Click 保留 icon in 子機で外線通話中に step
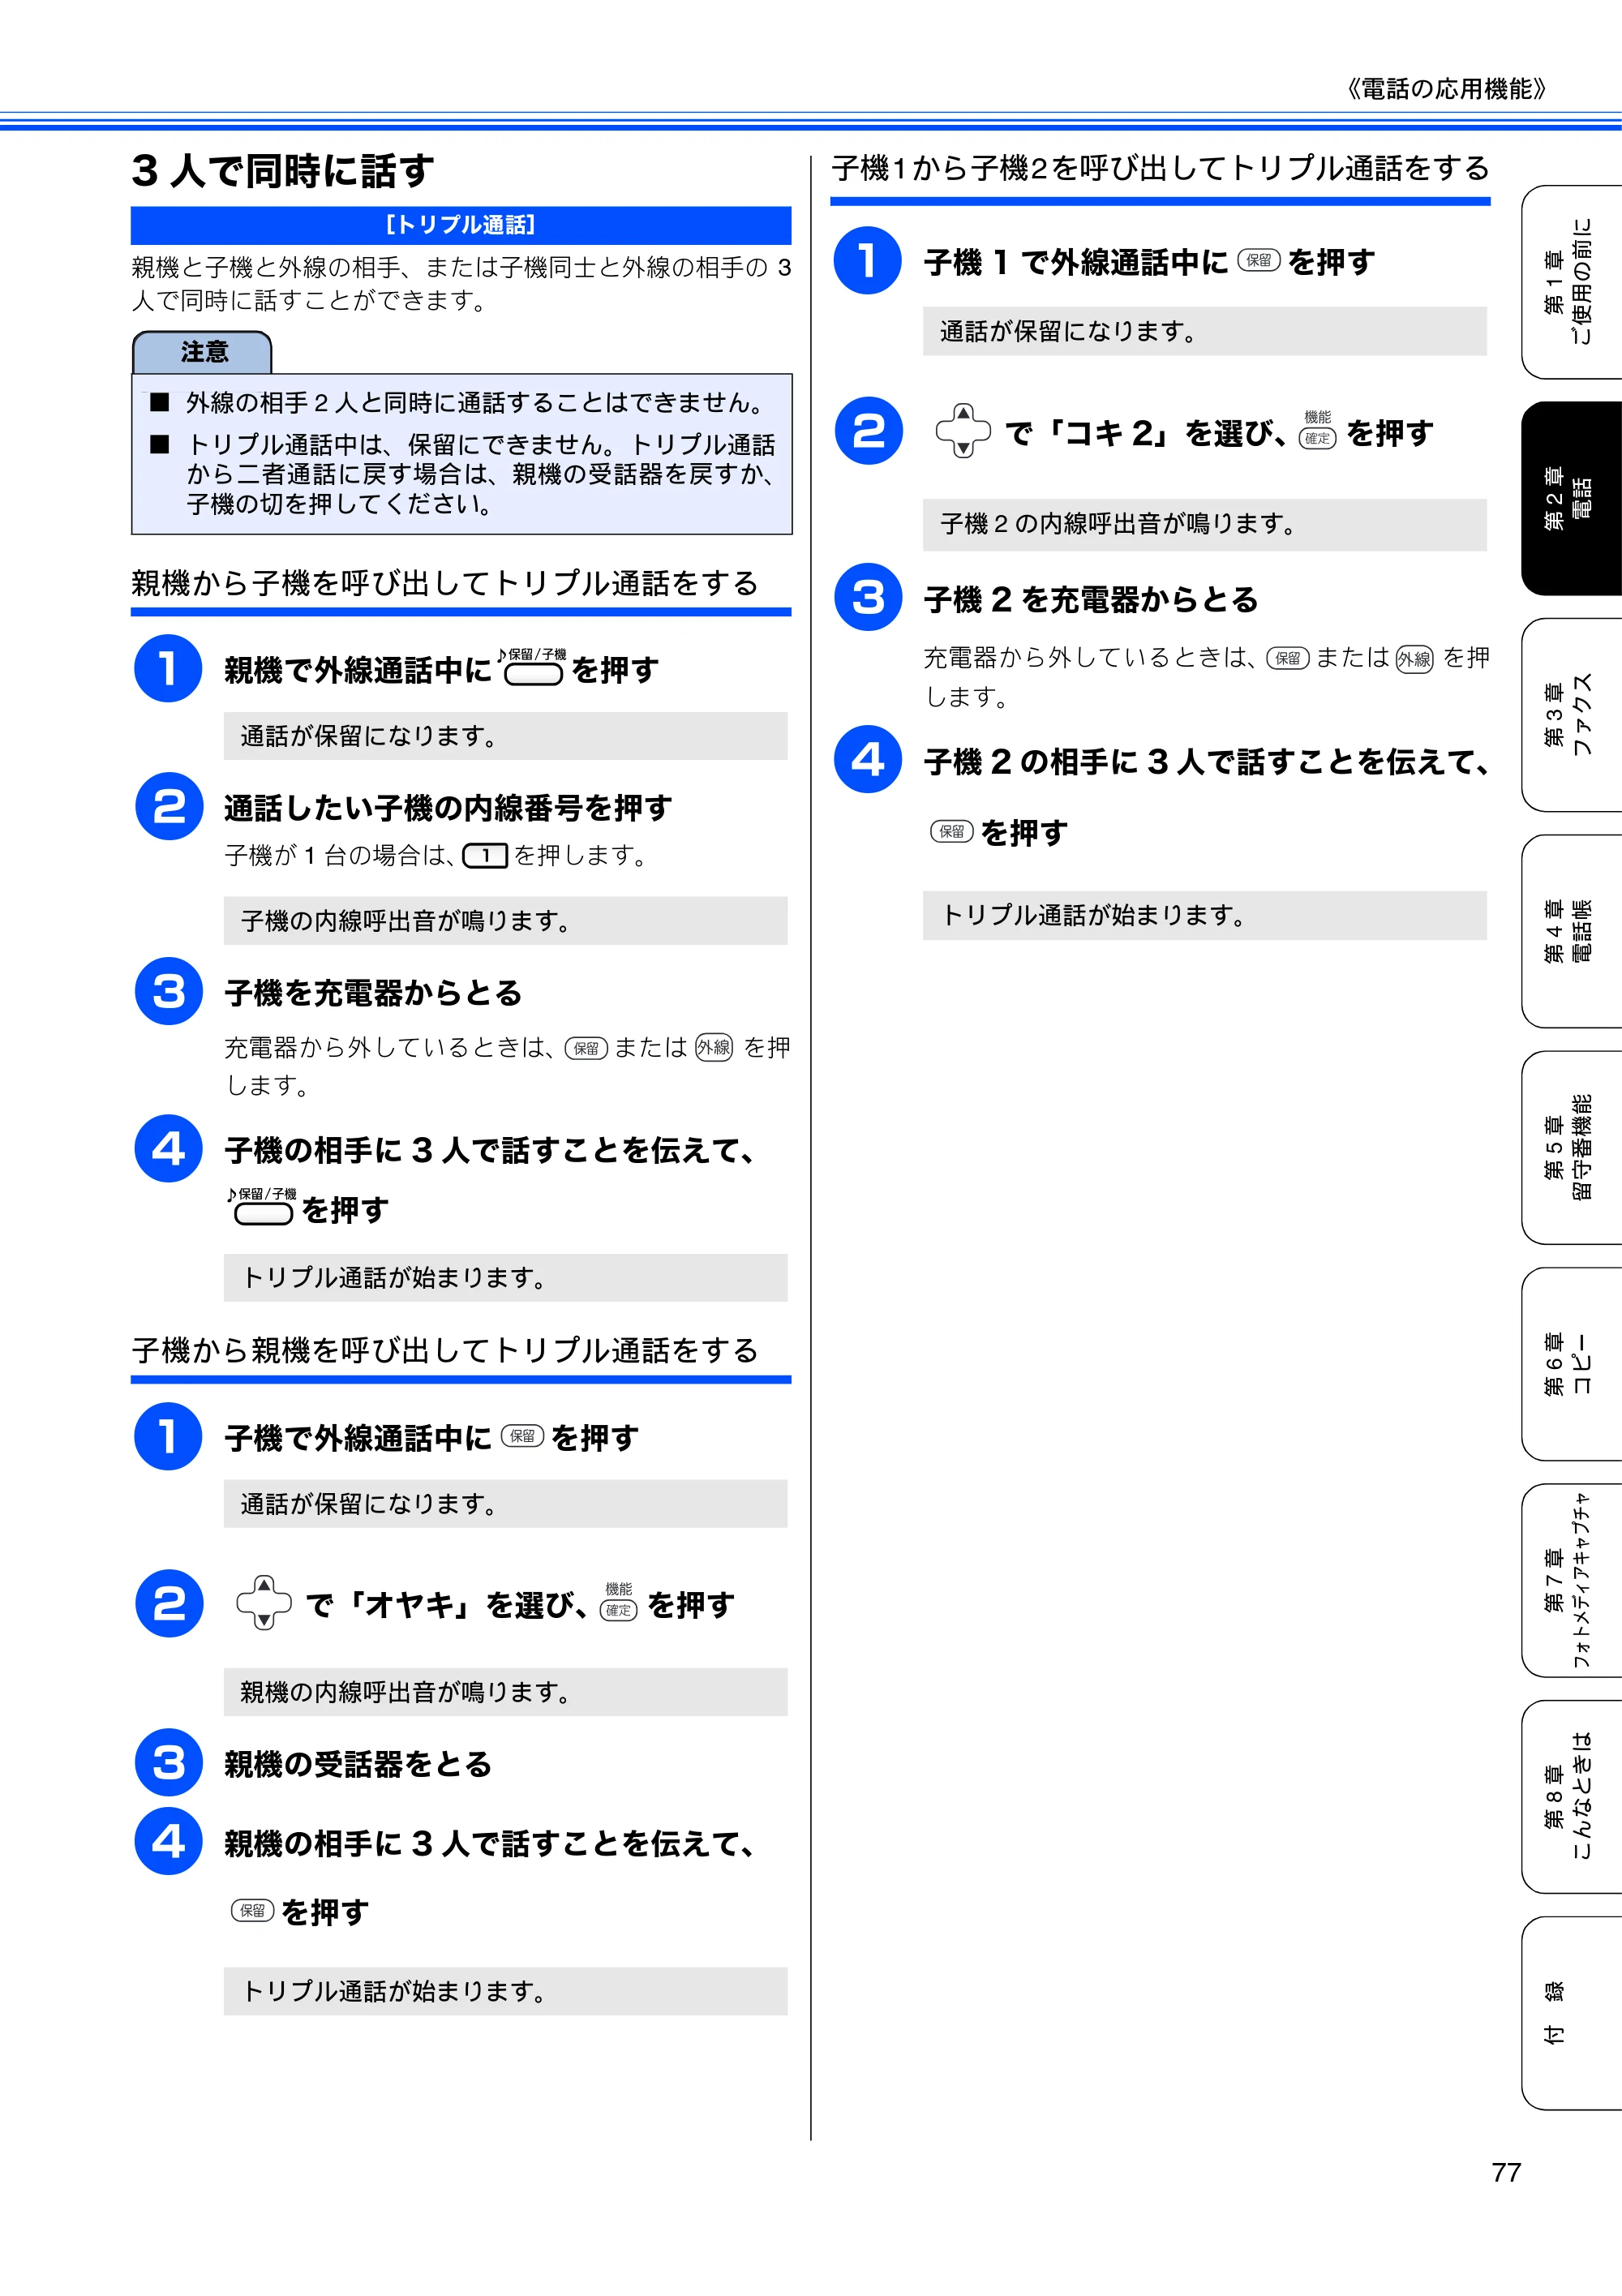 tap(522, 1436)
